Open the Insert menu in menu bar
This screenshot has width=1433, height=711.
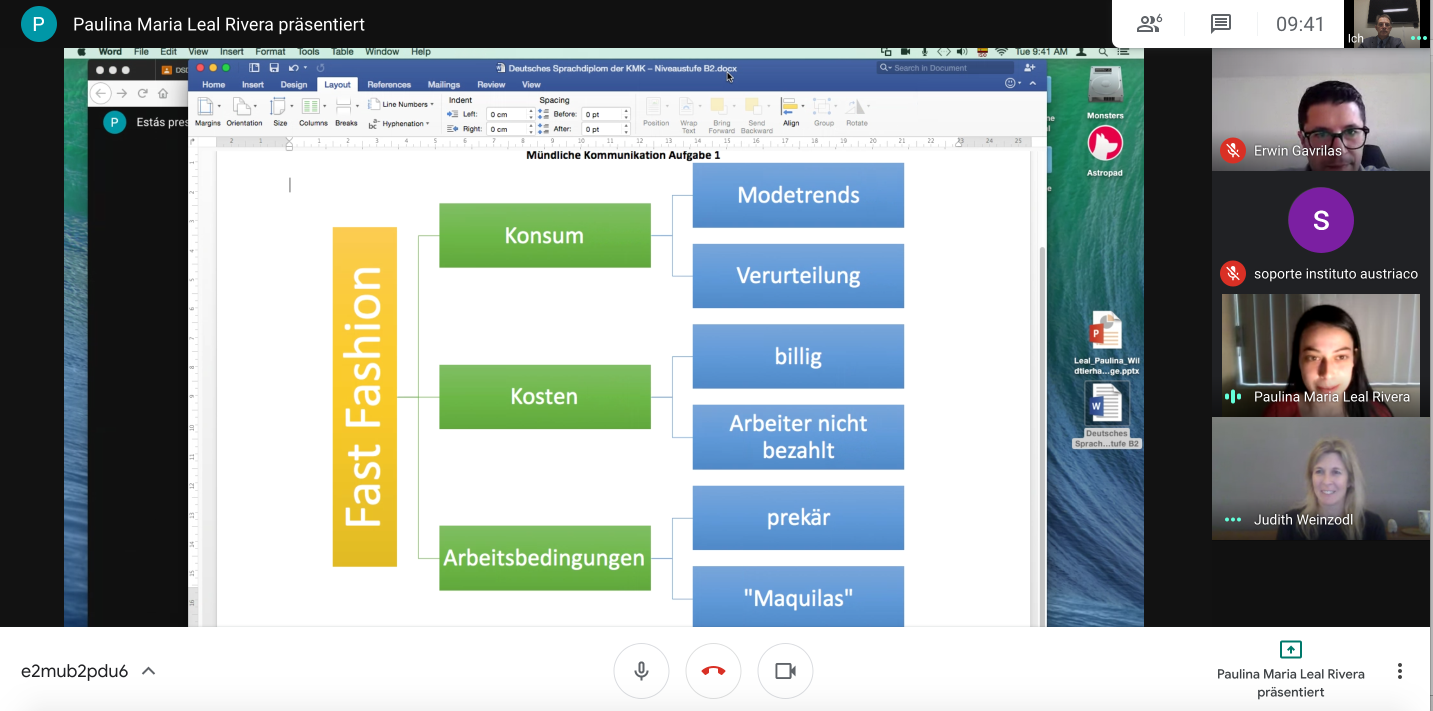click(x=231, y=51)
